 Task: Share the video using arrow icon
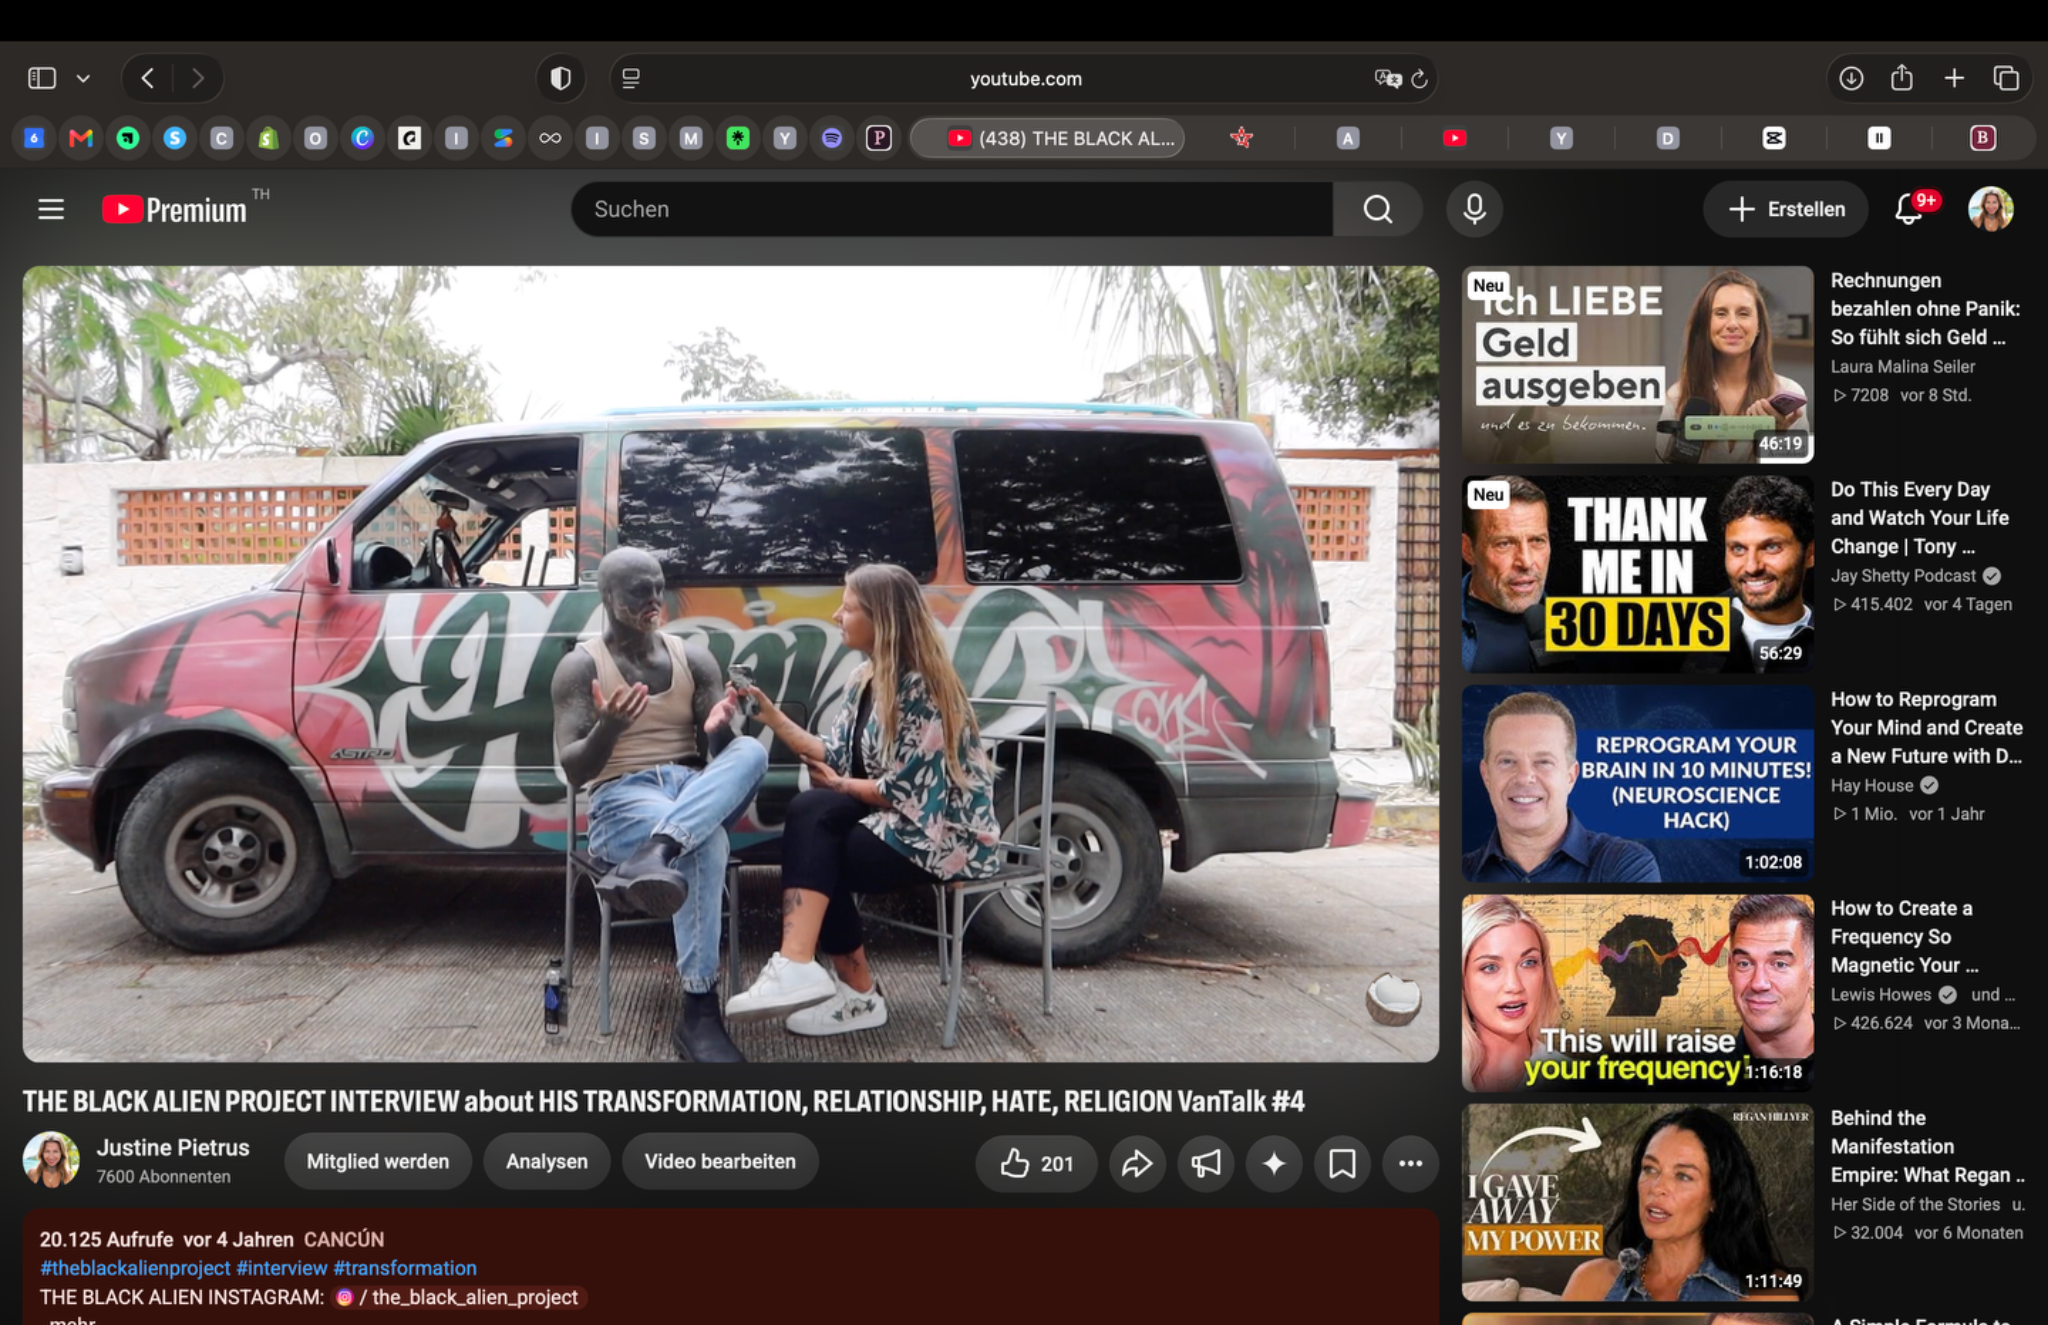pos(1137,1163)
